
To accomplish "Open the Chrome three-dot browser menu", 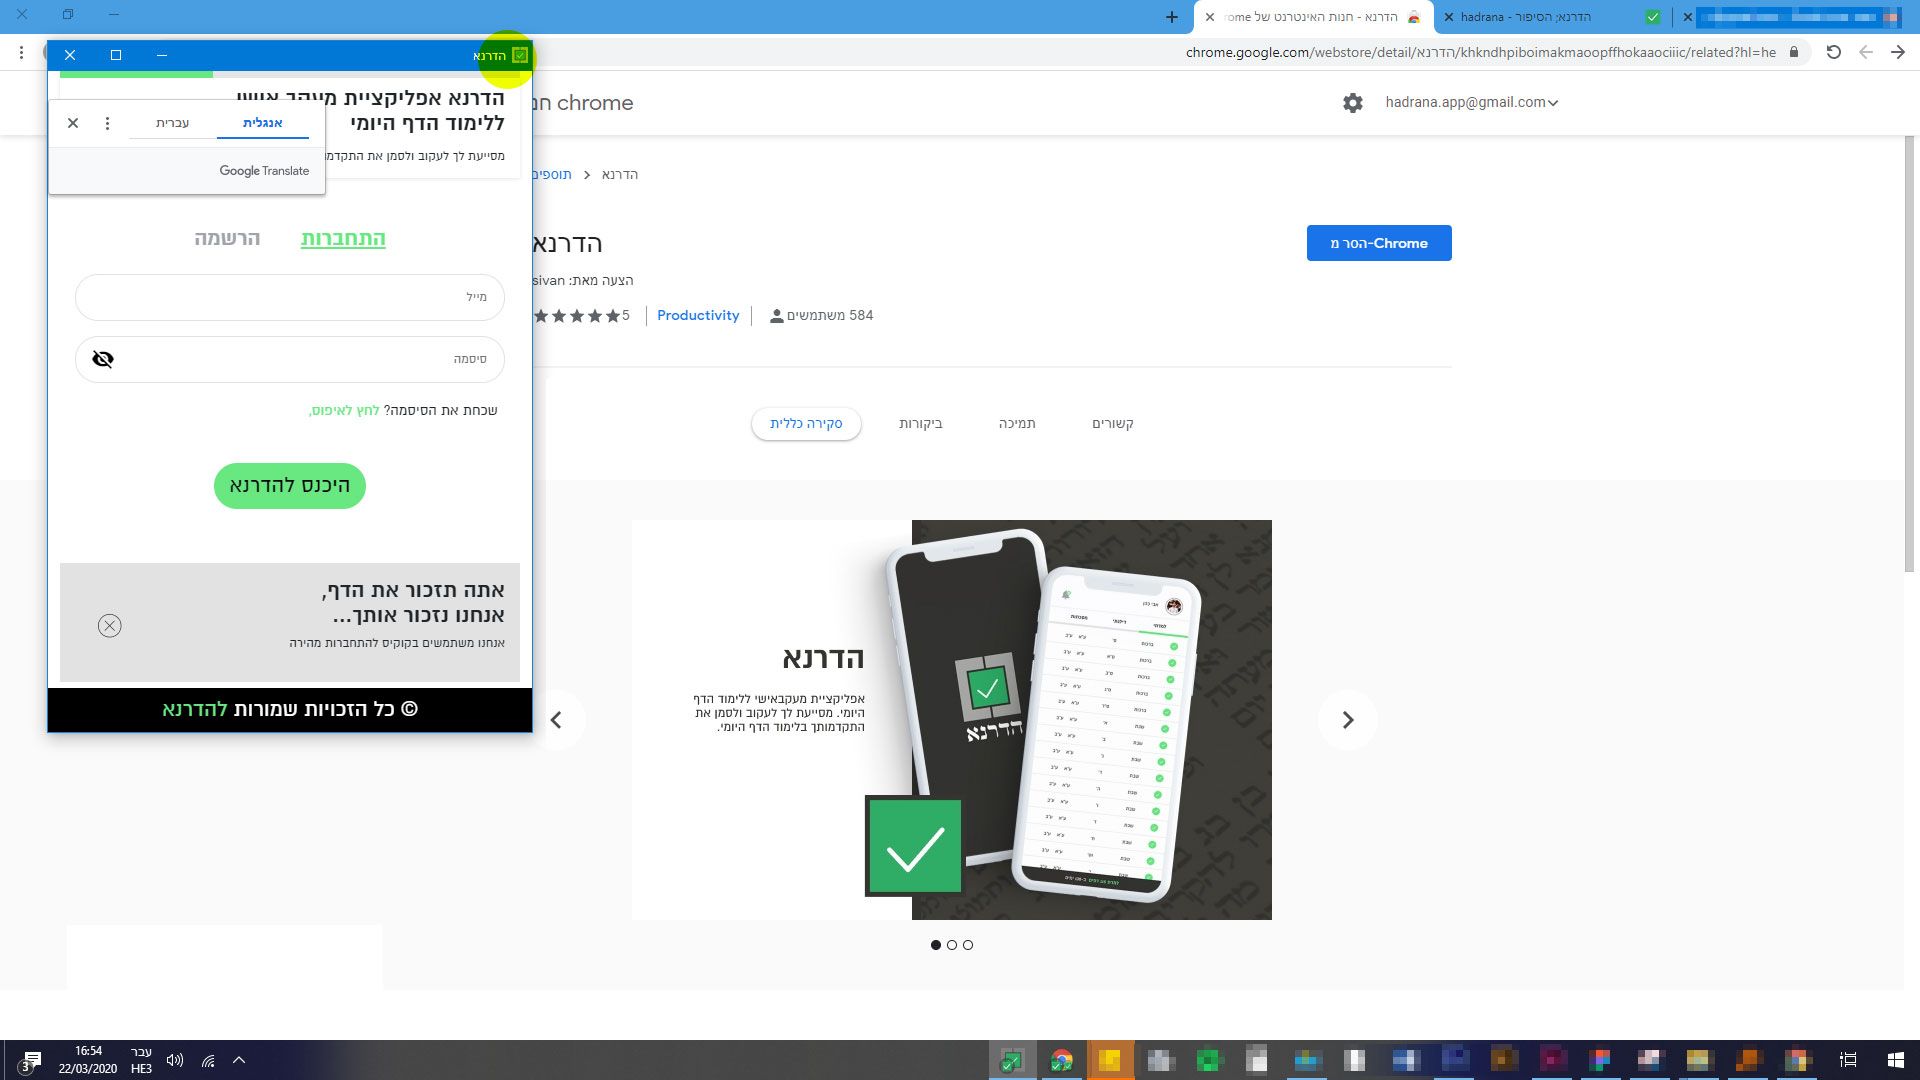I will click(21, 52).
